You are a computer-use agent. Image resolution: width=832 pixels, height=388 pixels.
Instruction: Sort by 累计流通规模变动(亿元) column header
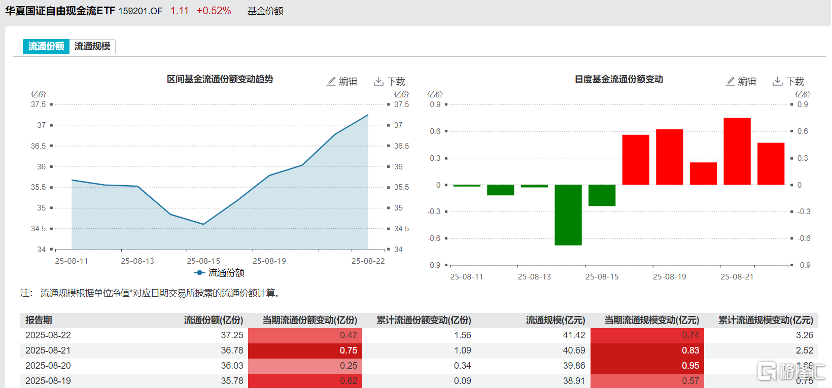click(x=766, y=320)
